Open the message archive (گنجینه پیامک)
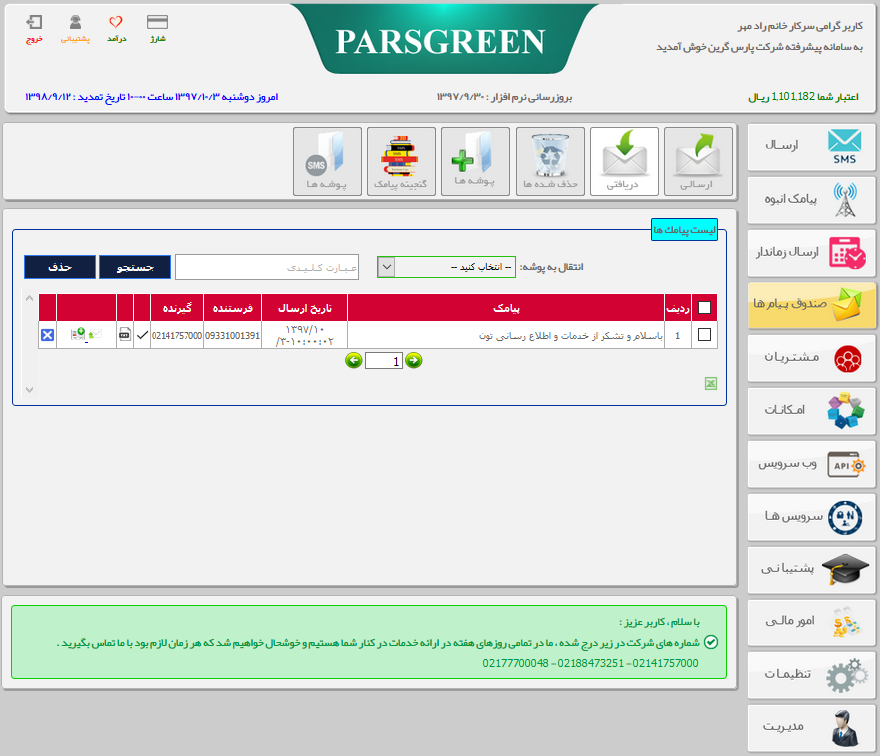This screenshot has width=880, height=756. (x=401, y=160)
